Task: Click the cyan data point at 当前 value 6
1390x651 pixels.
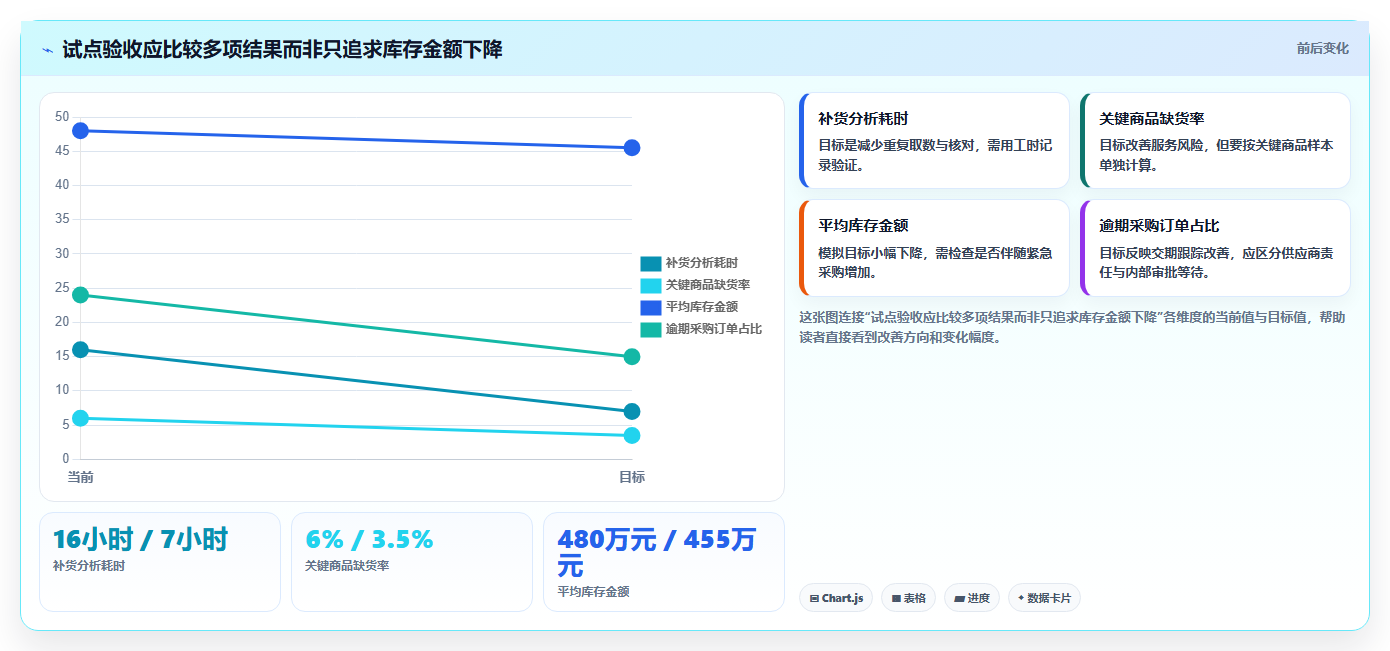Action: point(81,418)
